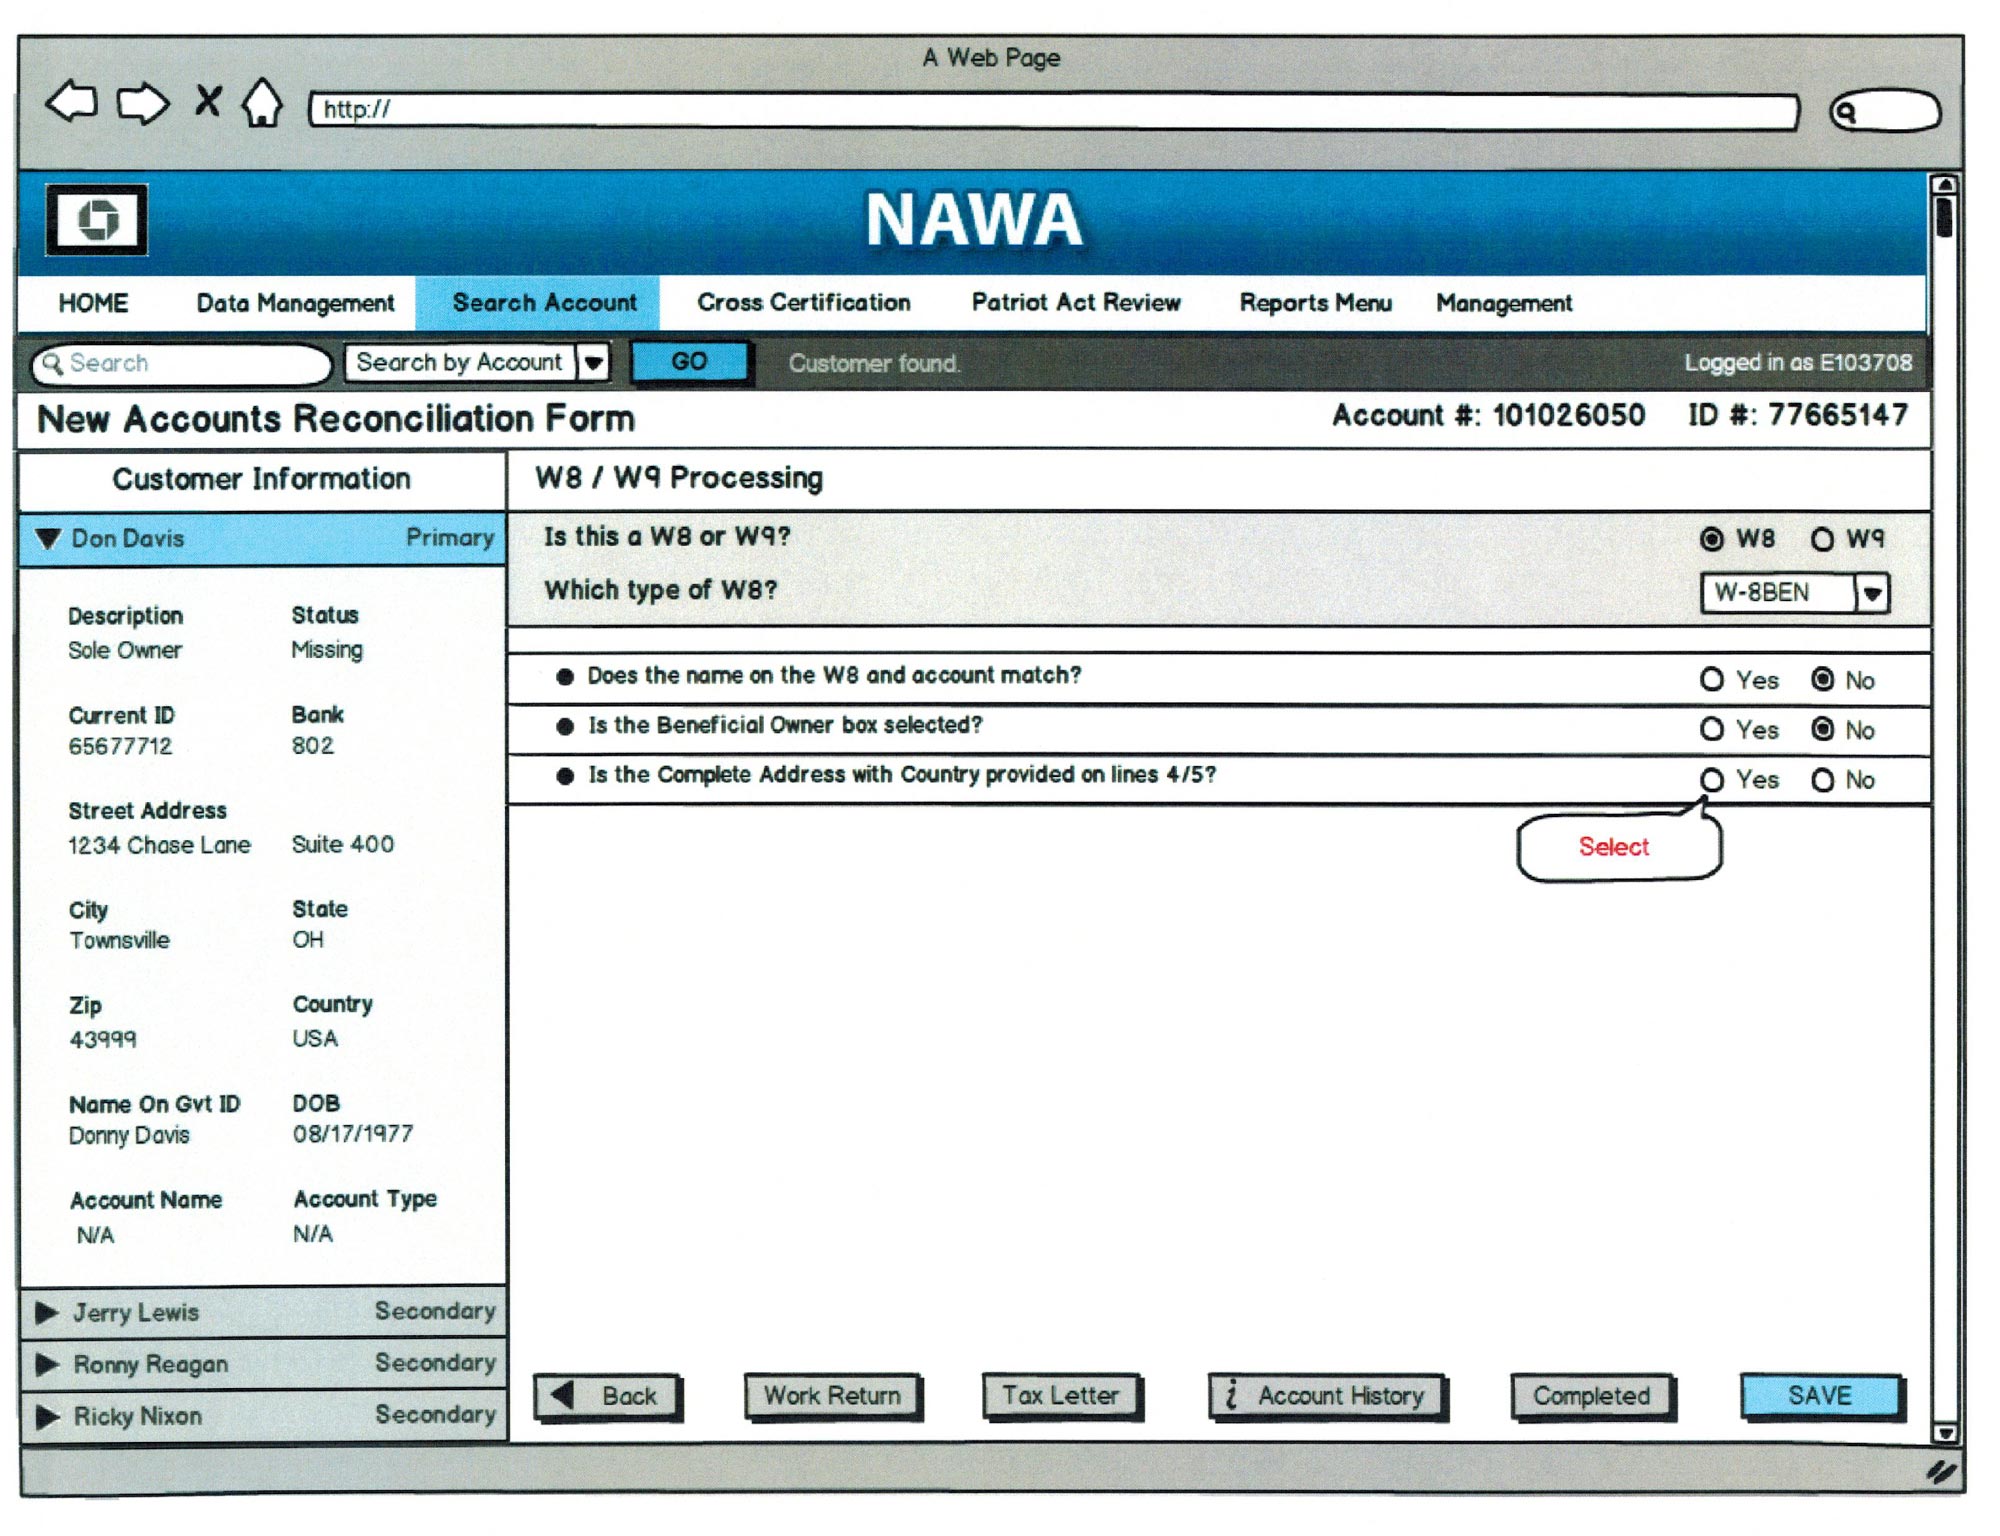This screenshot has height=1536, width=2000.
Task: Click the Name On Gvt ID value Donny Davis
Action: 129,1135
